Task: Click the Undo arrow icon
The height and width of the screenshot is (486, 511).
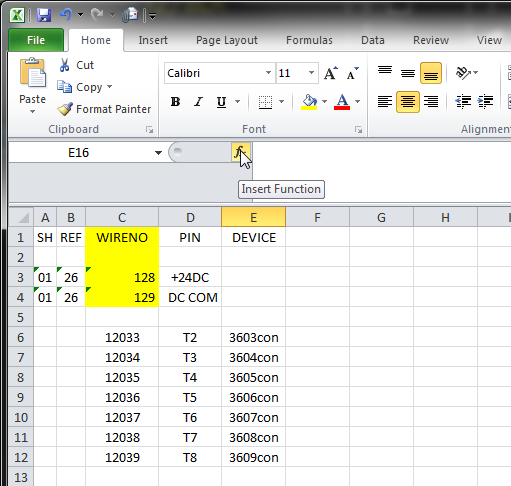Action: point(66,15)
